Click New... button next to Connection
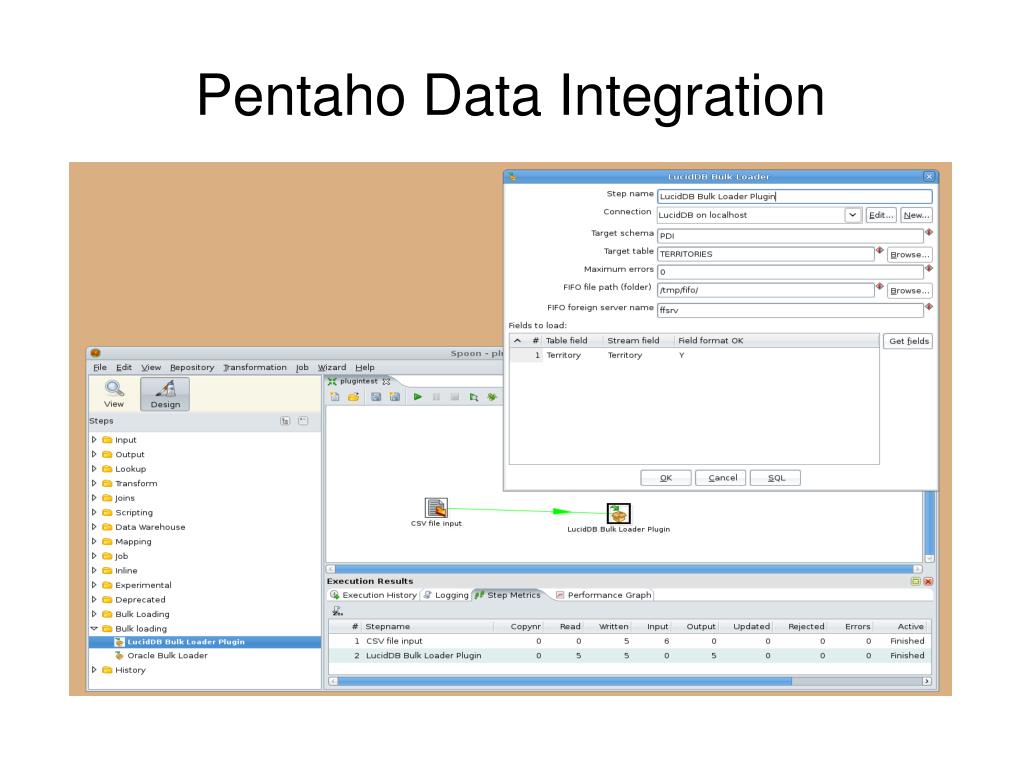Image resolution: width=1023 pixels, height=767 pixels. pos(916,215)
